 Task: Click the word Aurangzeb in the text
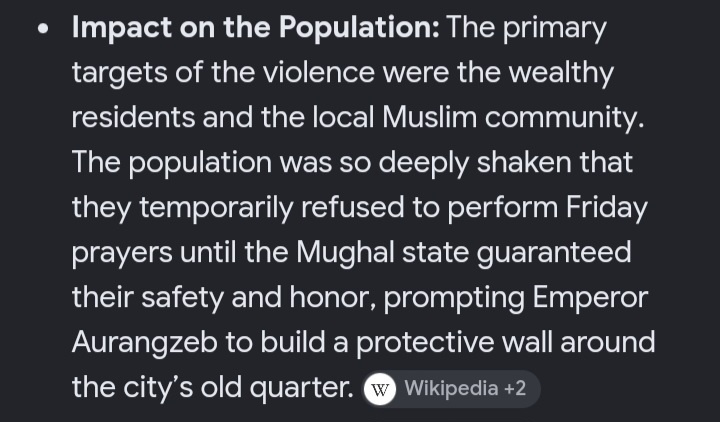click(145, 343)
